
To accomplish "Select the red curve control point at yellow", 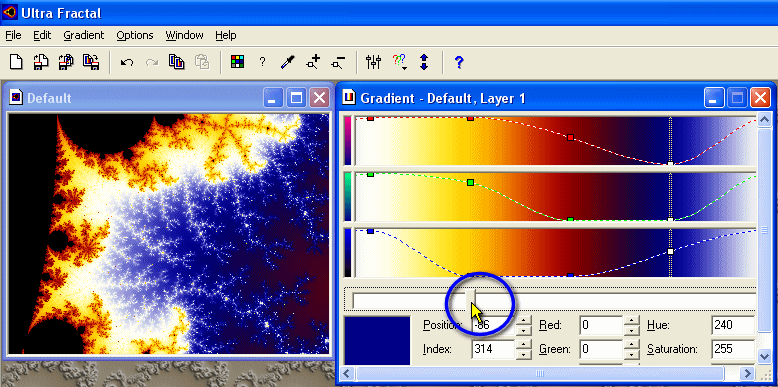I will pyautogui.click(x=470, y=118).
